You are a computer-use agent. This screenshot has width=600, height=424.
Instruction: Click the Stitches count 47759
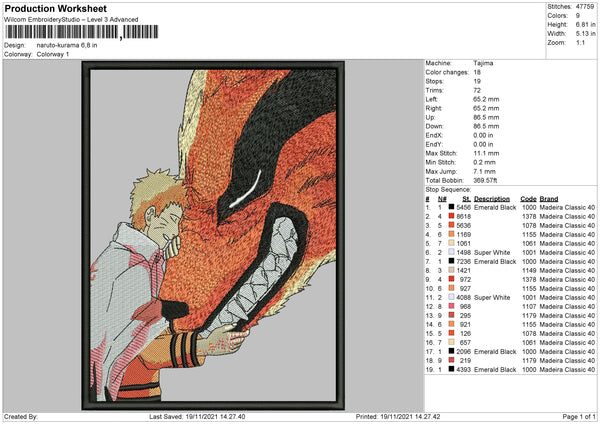pos(585,7)
